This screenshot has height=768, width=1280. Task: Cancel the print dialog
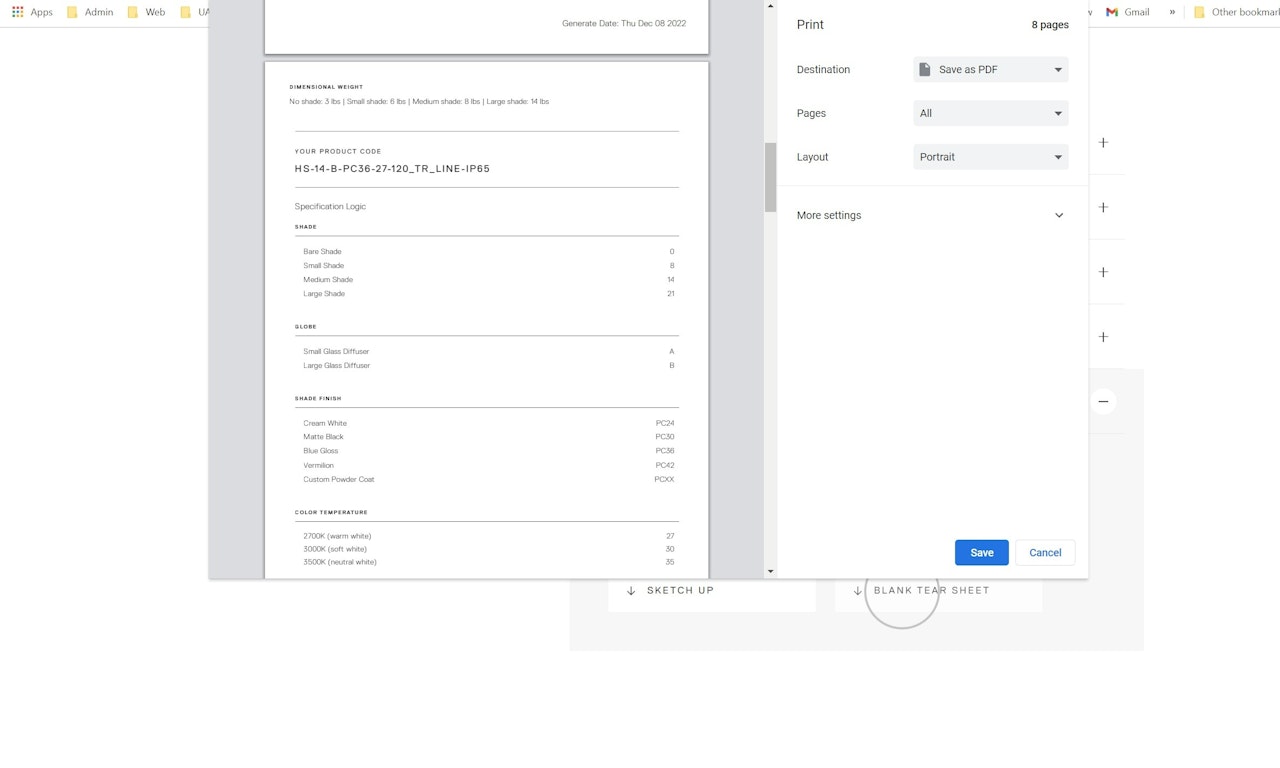pos(1045,553)
